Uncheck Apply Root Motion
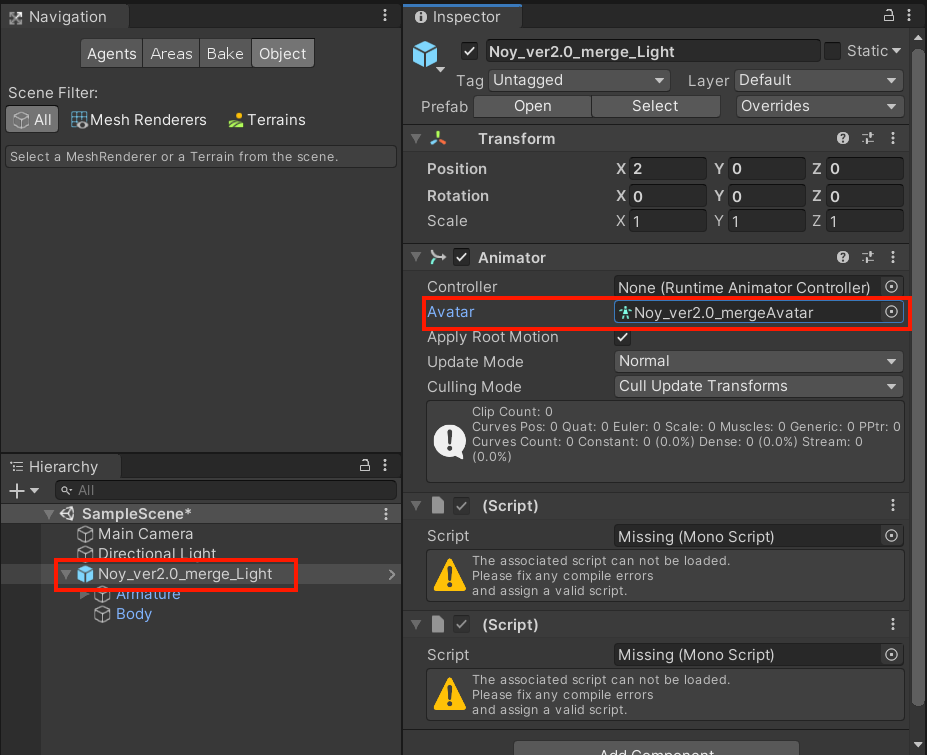 (x=622, y=337)
